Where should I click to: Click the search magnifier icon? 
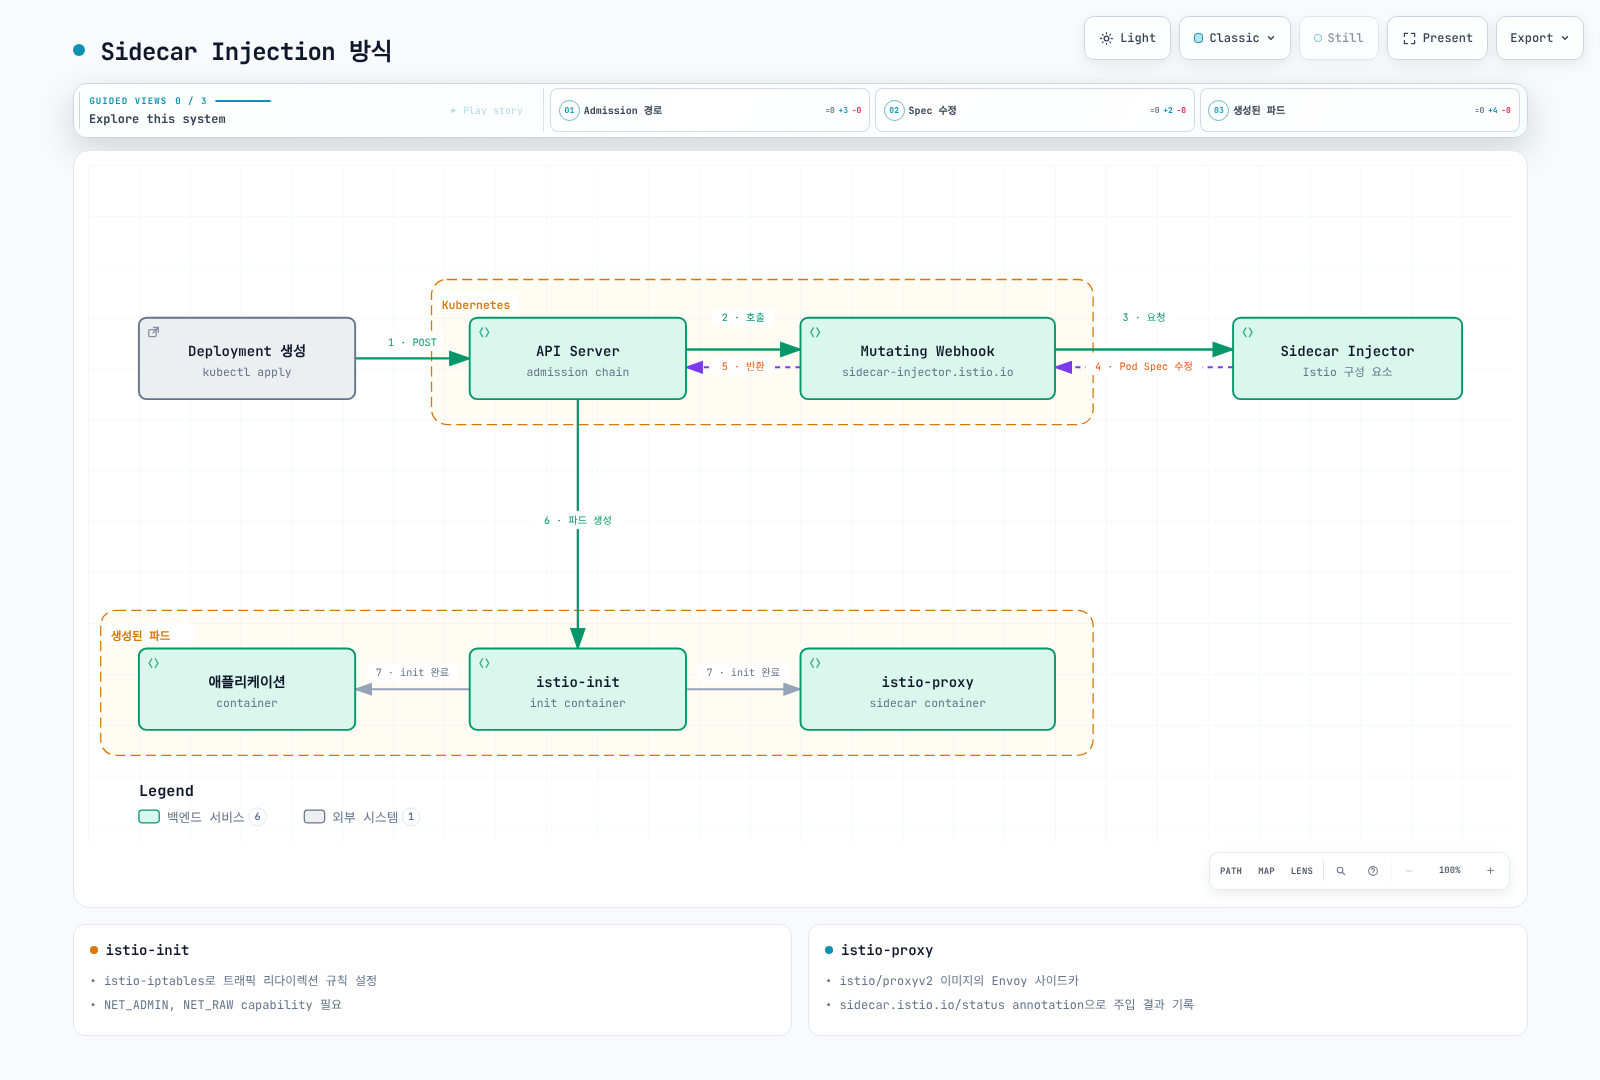click(x=1341, y=871)
